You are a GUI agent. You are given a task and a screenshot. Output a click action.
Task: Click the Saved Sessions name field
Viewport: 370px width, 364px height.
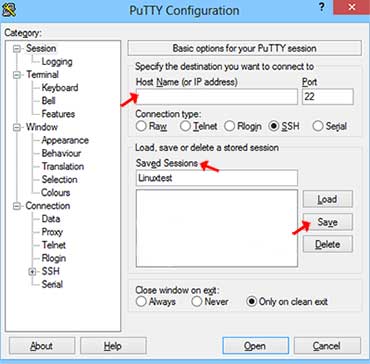pyautogui.click(x=217, y=178)
